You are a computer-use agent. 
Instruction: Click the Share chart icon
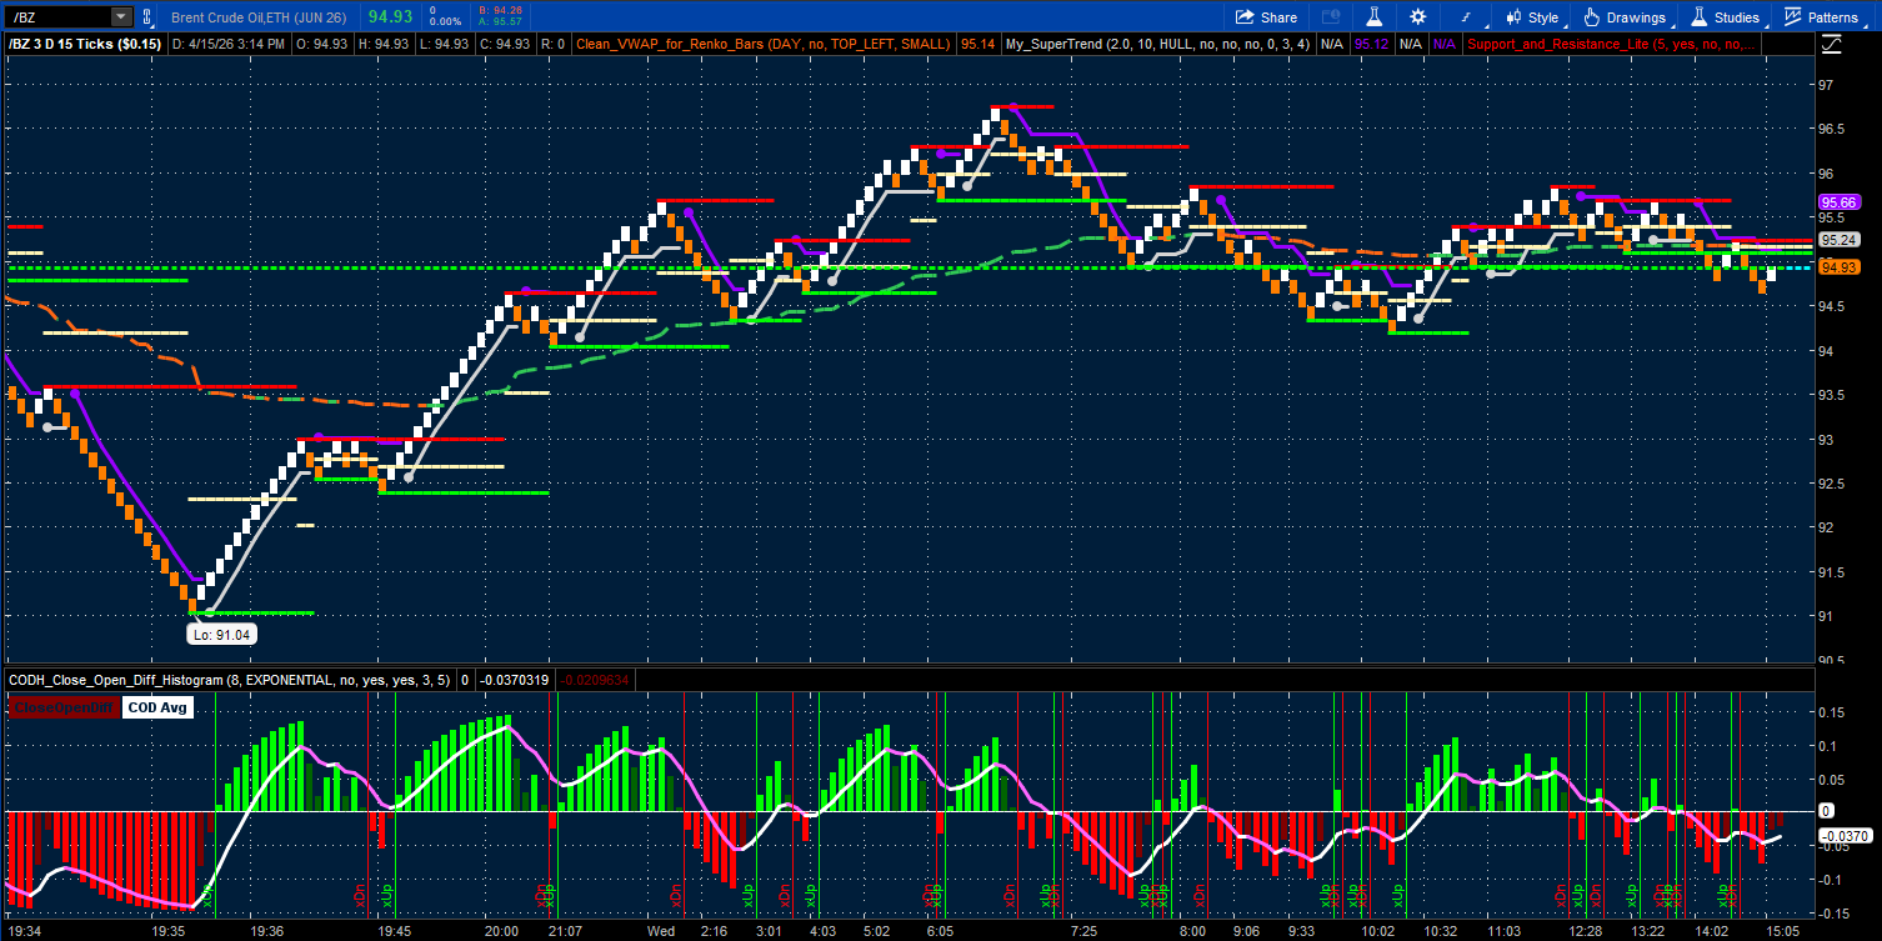coord(1266,17)
